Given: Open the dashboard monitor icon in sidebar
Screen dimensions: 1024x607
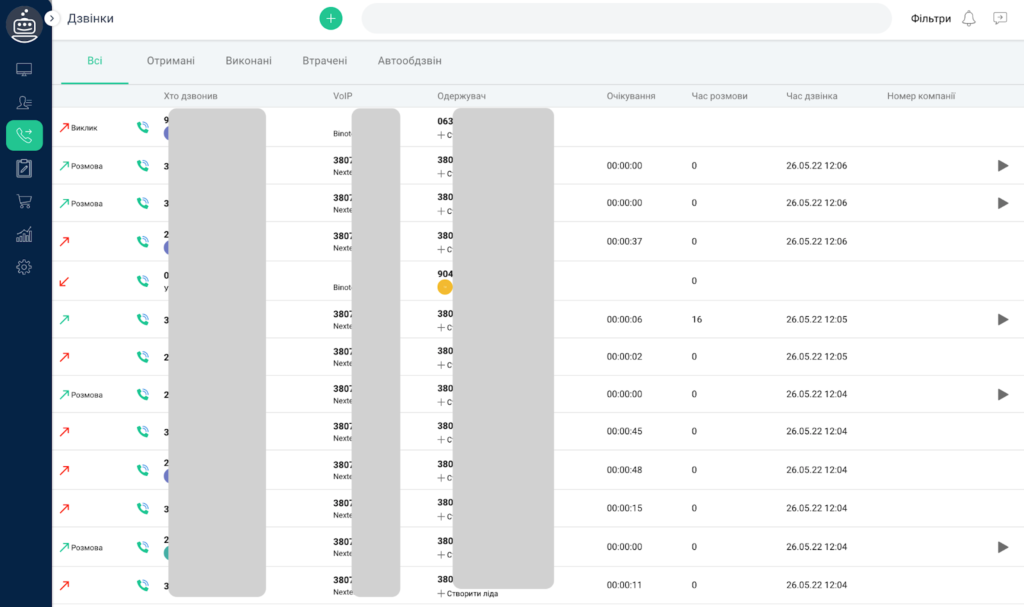Looking at the screenshot, I should coord(24,70).
